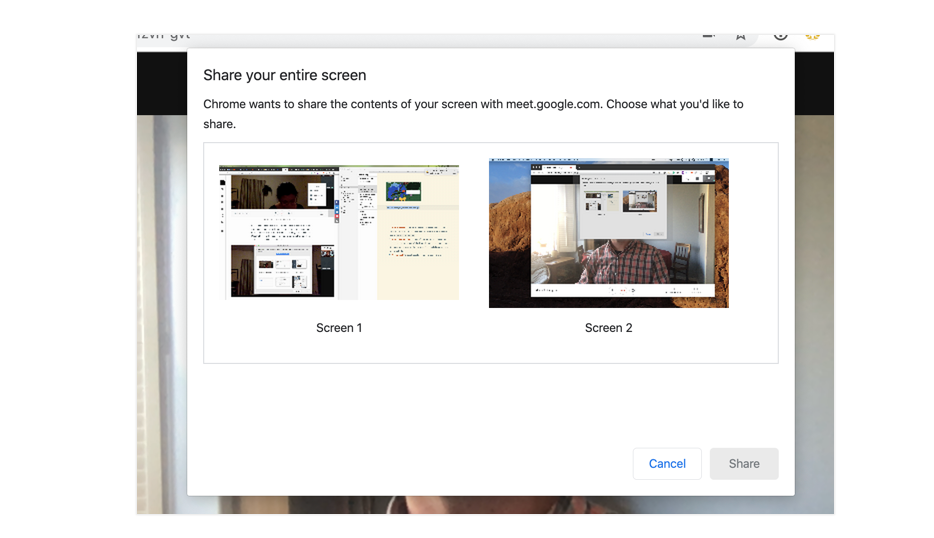The image size is (934, 538).
Task: Click the "Share your entire screen" heading
Action: [285, 75]
